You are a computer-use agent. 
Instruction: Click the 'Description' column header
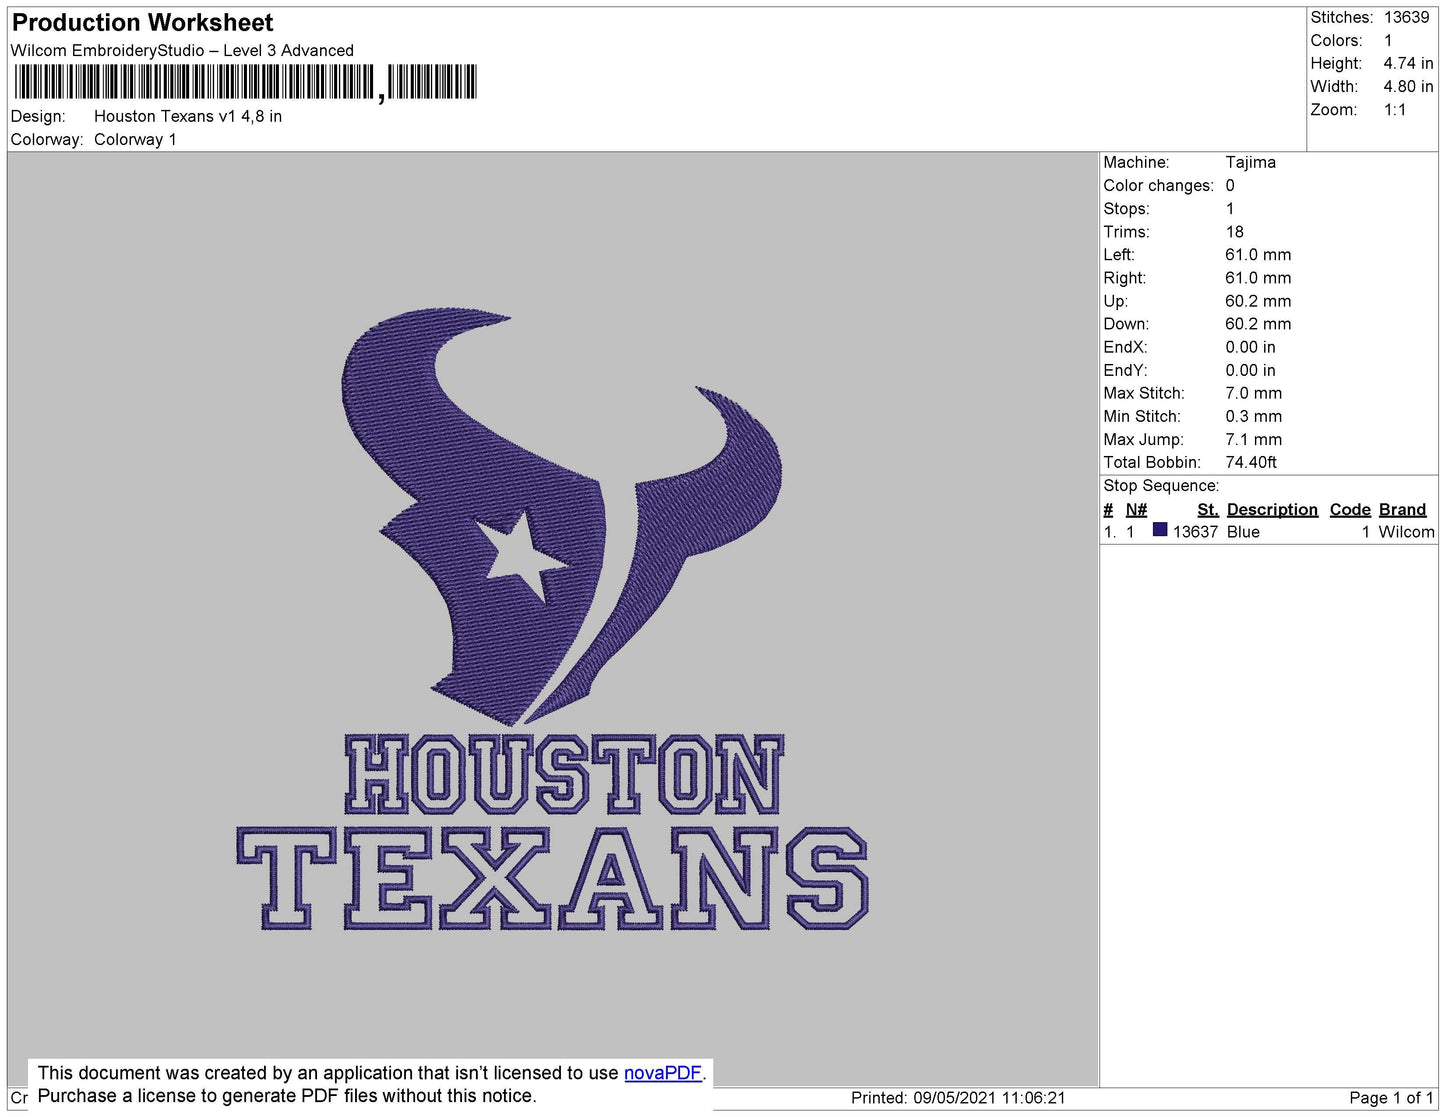pyautogui.click(x=1272, y=509)
